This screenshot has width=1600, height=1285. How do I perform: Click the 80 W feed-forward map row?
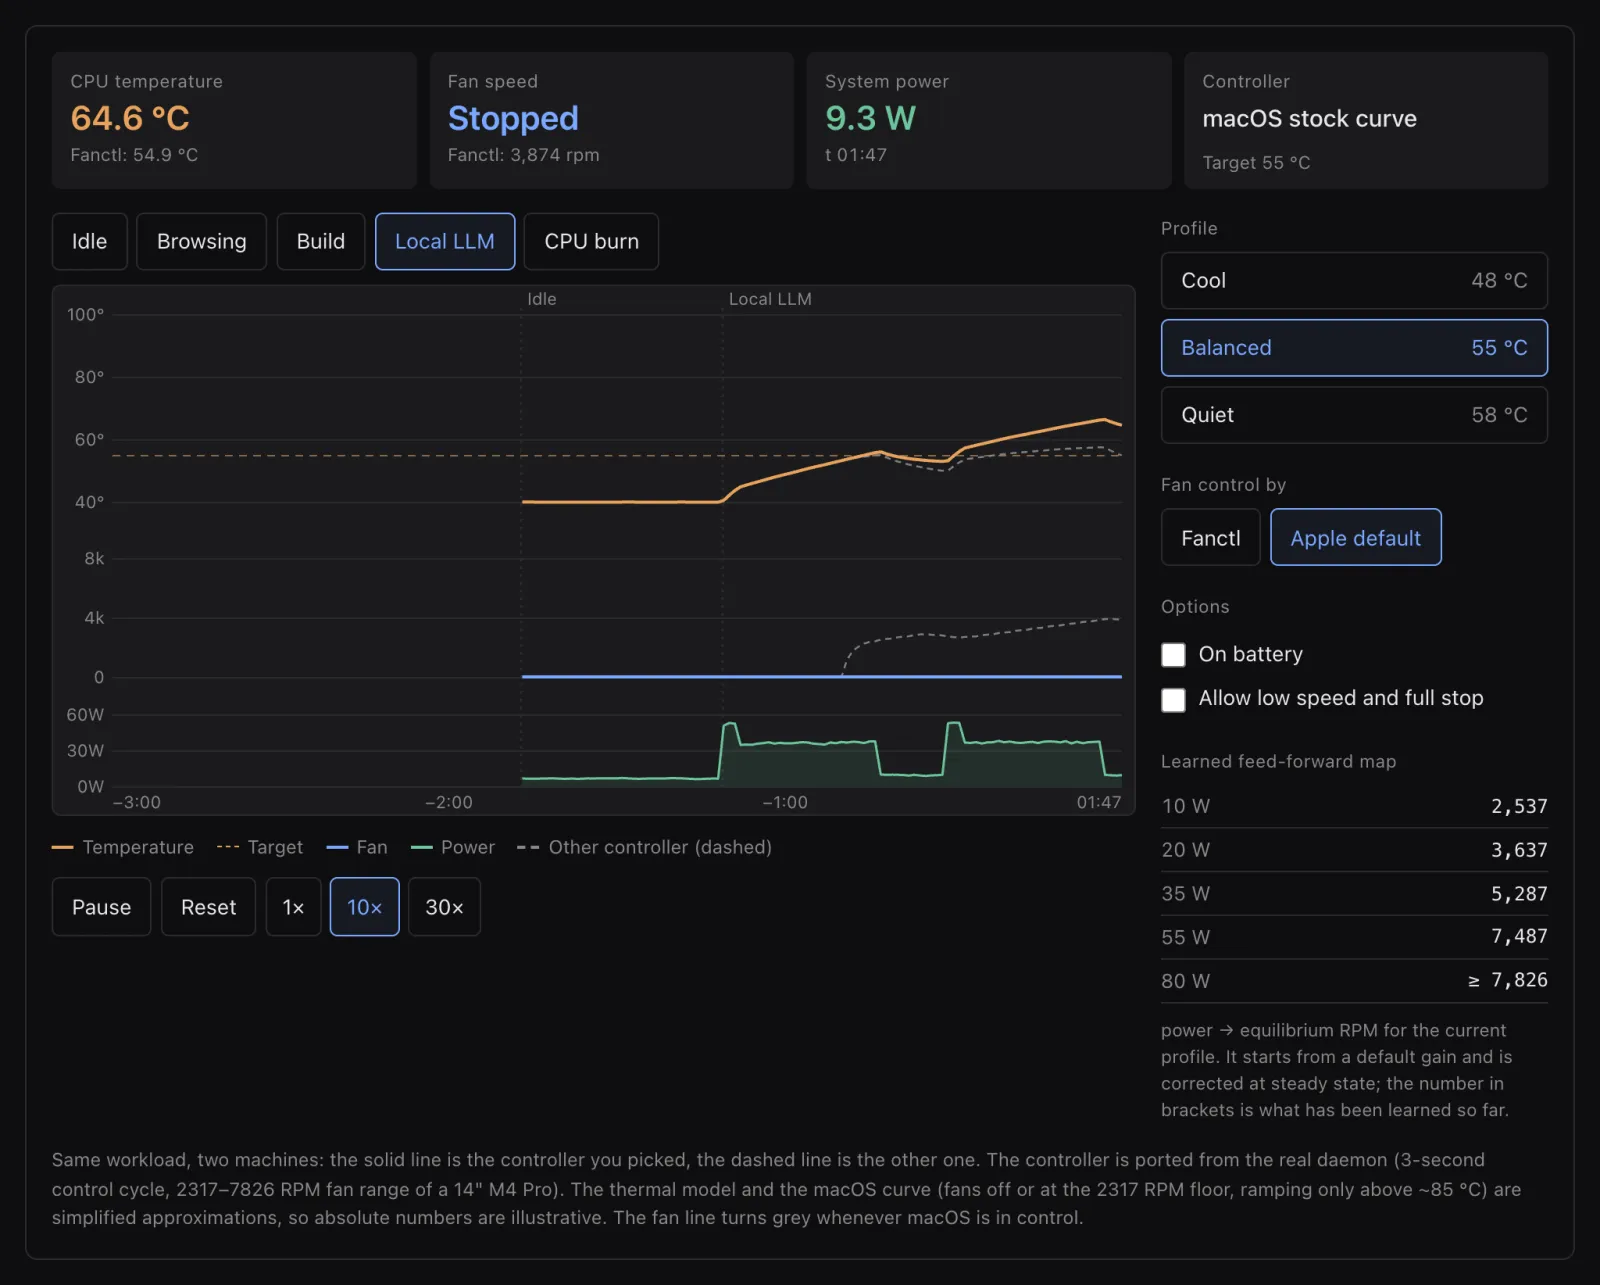(1354, 981)
